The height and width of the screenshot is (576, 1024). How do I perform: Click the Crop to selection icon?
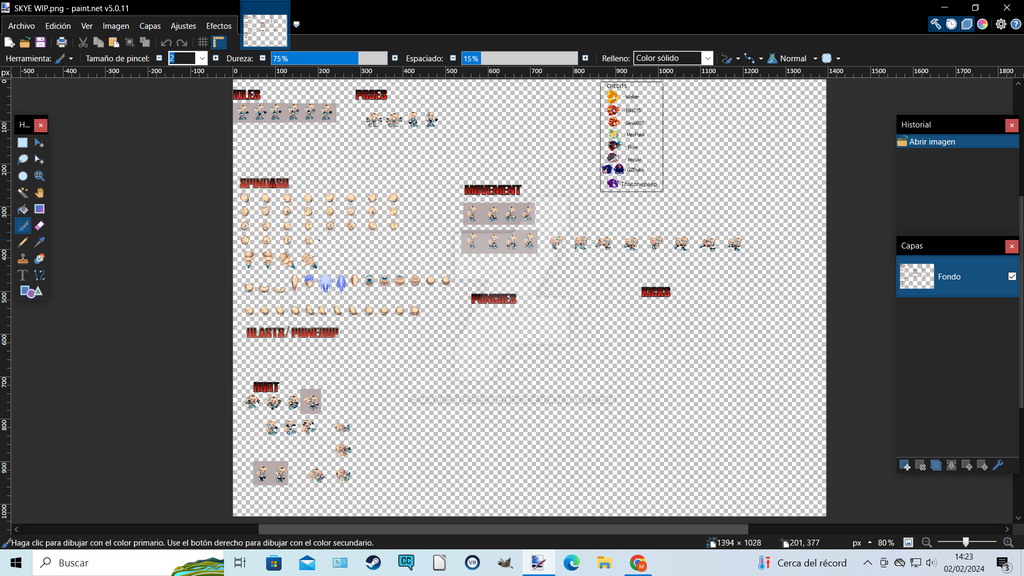coord(129,42)
